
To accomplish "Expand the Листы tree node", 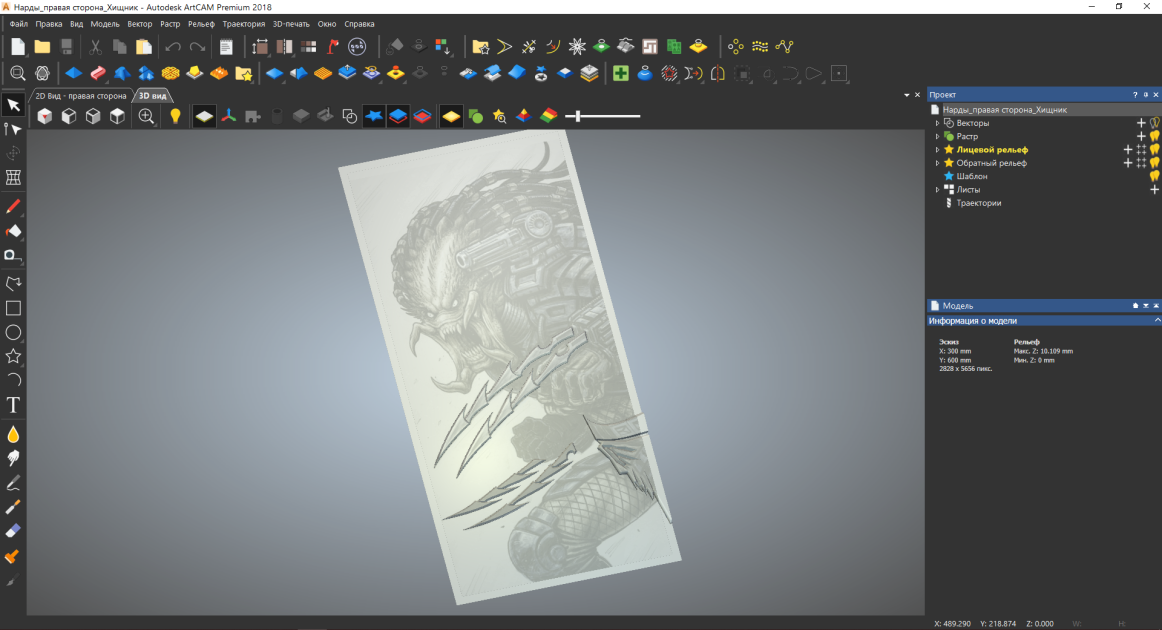I will pos(937,190).
